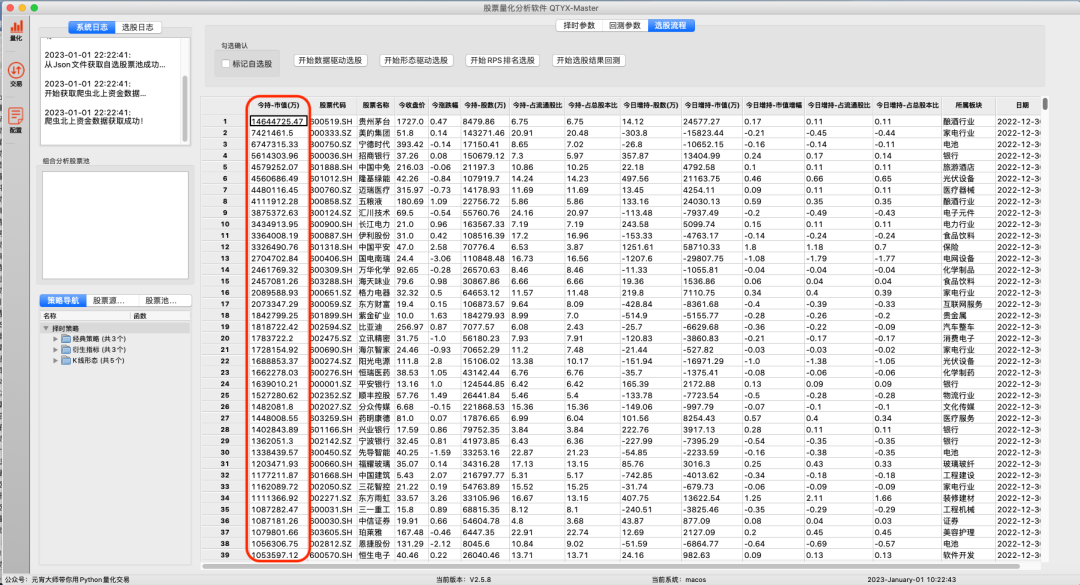Select the K线形态 folder icon

click(x=66, y=360)
